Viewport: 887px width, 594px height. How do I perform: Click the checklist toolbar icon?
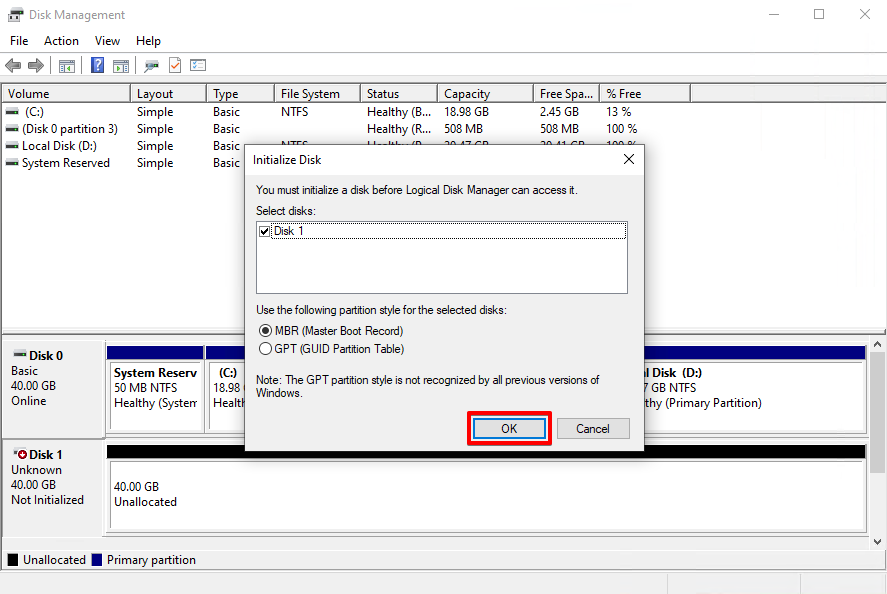point(197,65)
